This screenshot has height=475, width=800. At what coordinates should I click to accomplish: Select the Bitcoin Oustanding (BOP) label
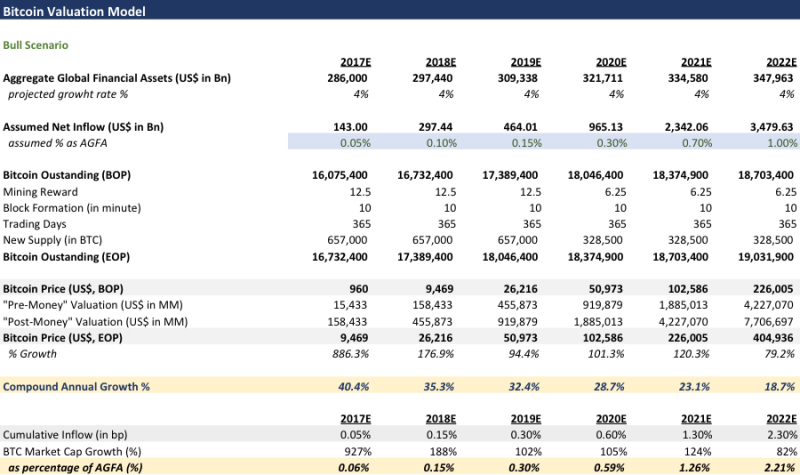pyautogui.click(x=67, y=175)
